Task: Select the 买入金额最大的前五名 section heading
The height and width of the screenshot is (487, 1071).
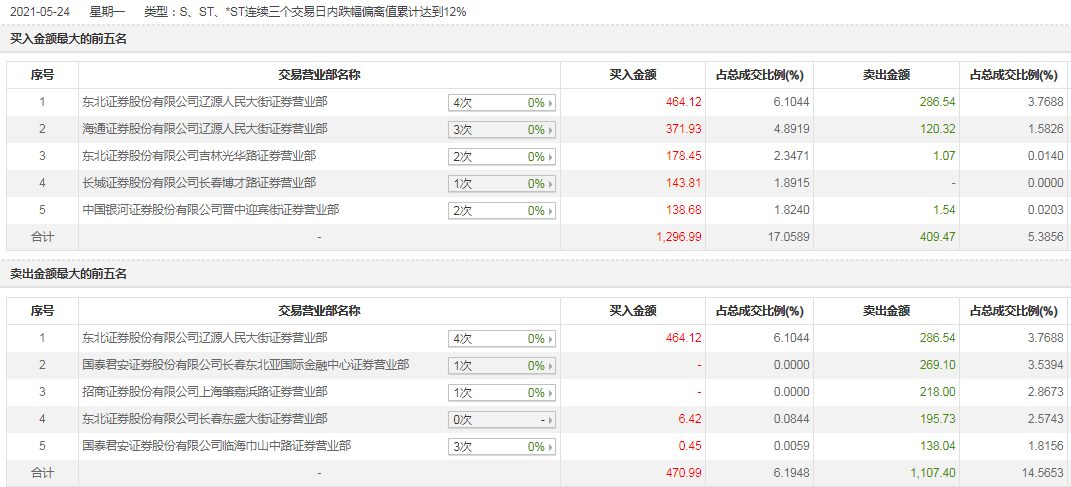Action: pos(69,39)
